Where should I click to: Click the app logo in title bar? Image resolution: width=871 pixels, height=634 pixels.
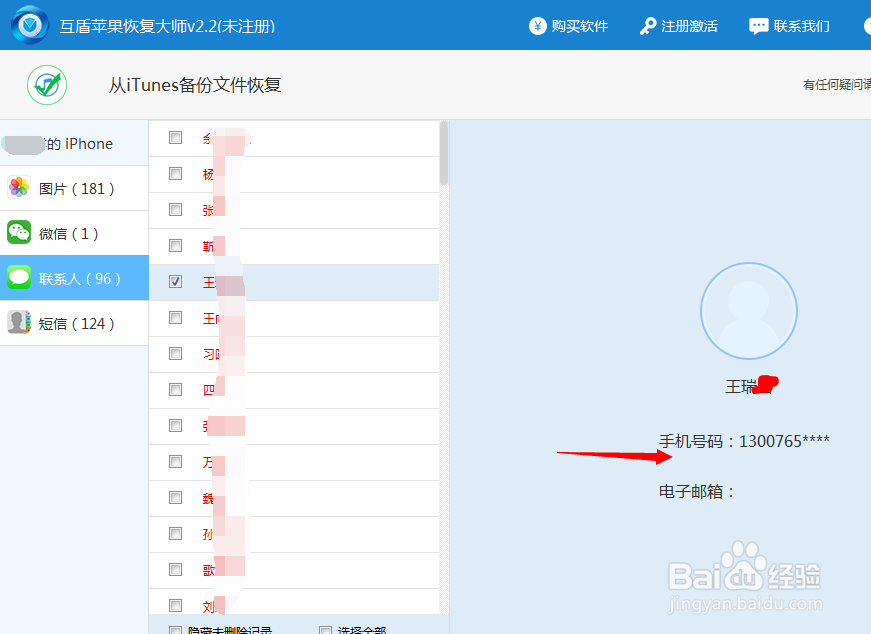click(x=30, y=25)
